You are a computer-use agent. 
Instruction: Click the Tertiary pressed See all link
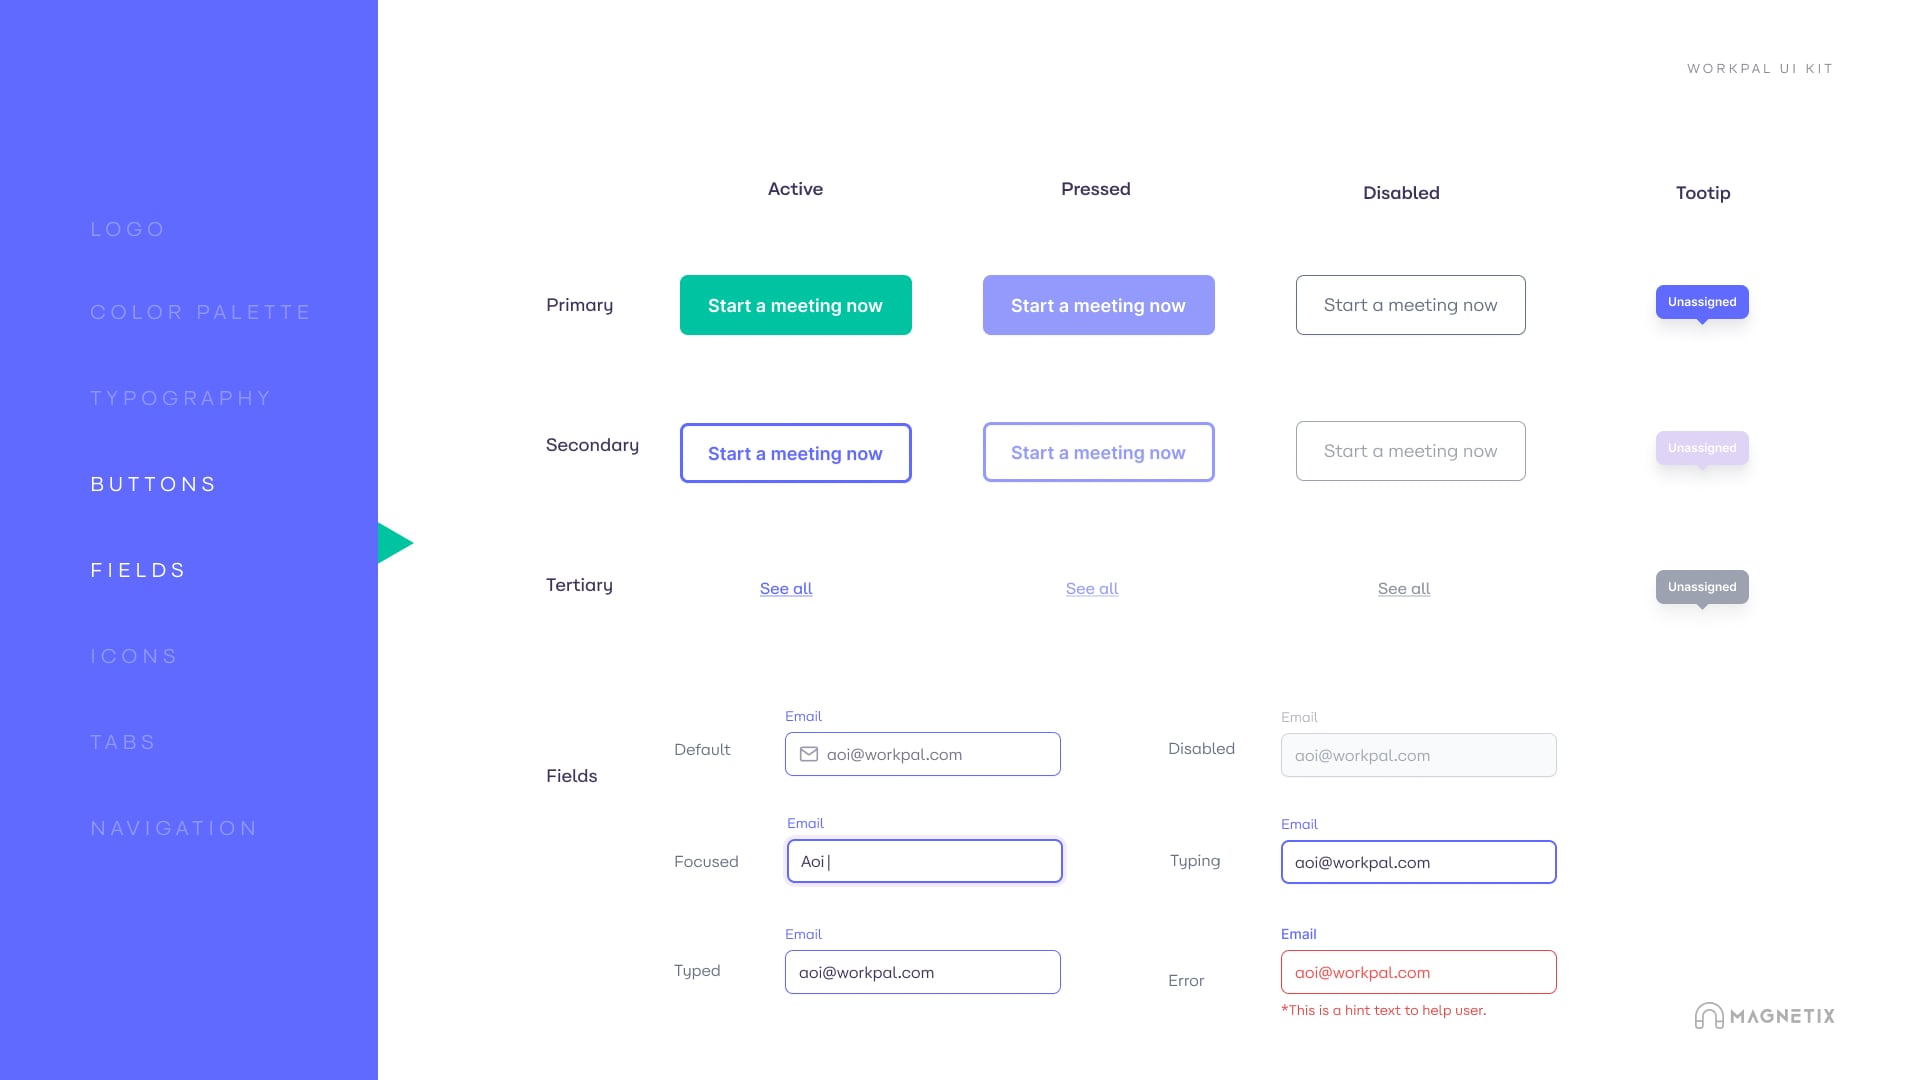[1092, 588]
